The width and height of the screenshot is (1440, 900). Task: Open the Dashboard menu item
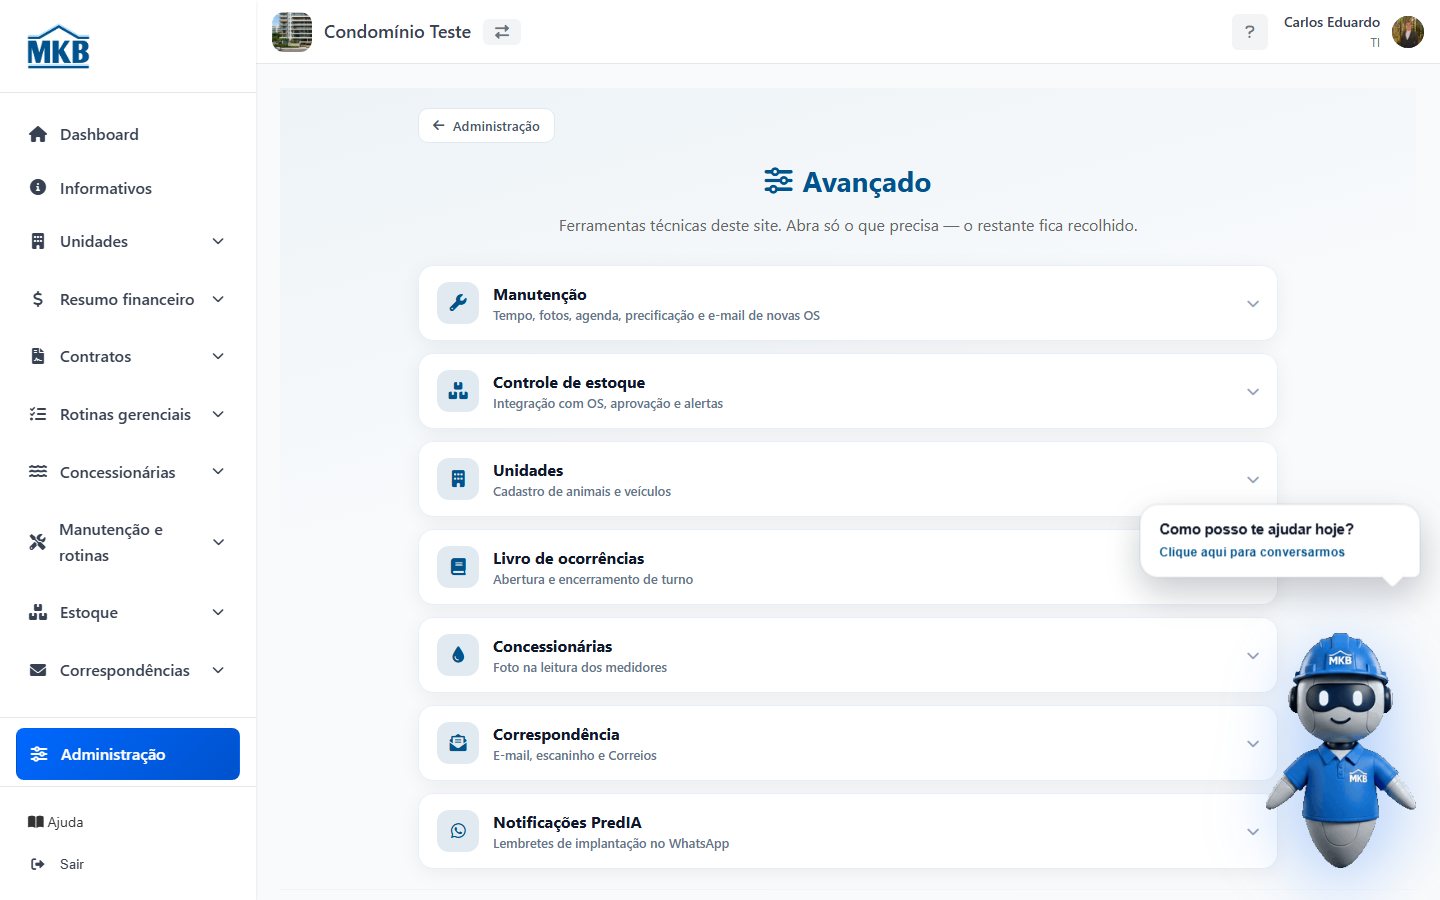tap(128, 134)
